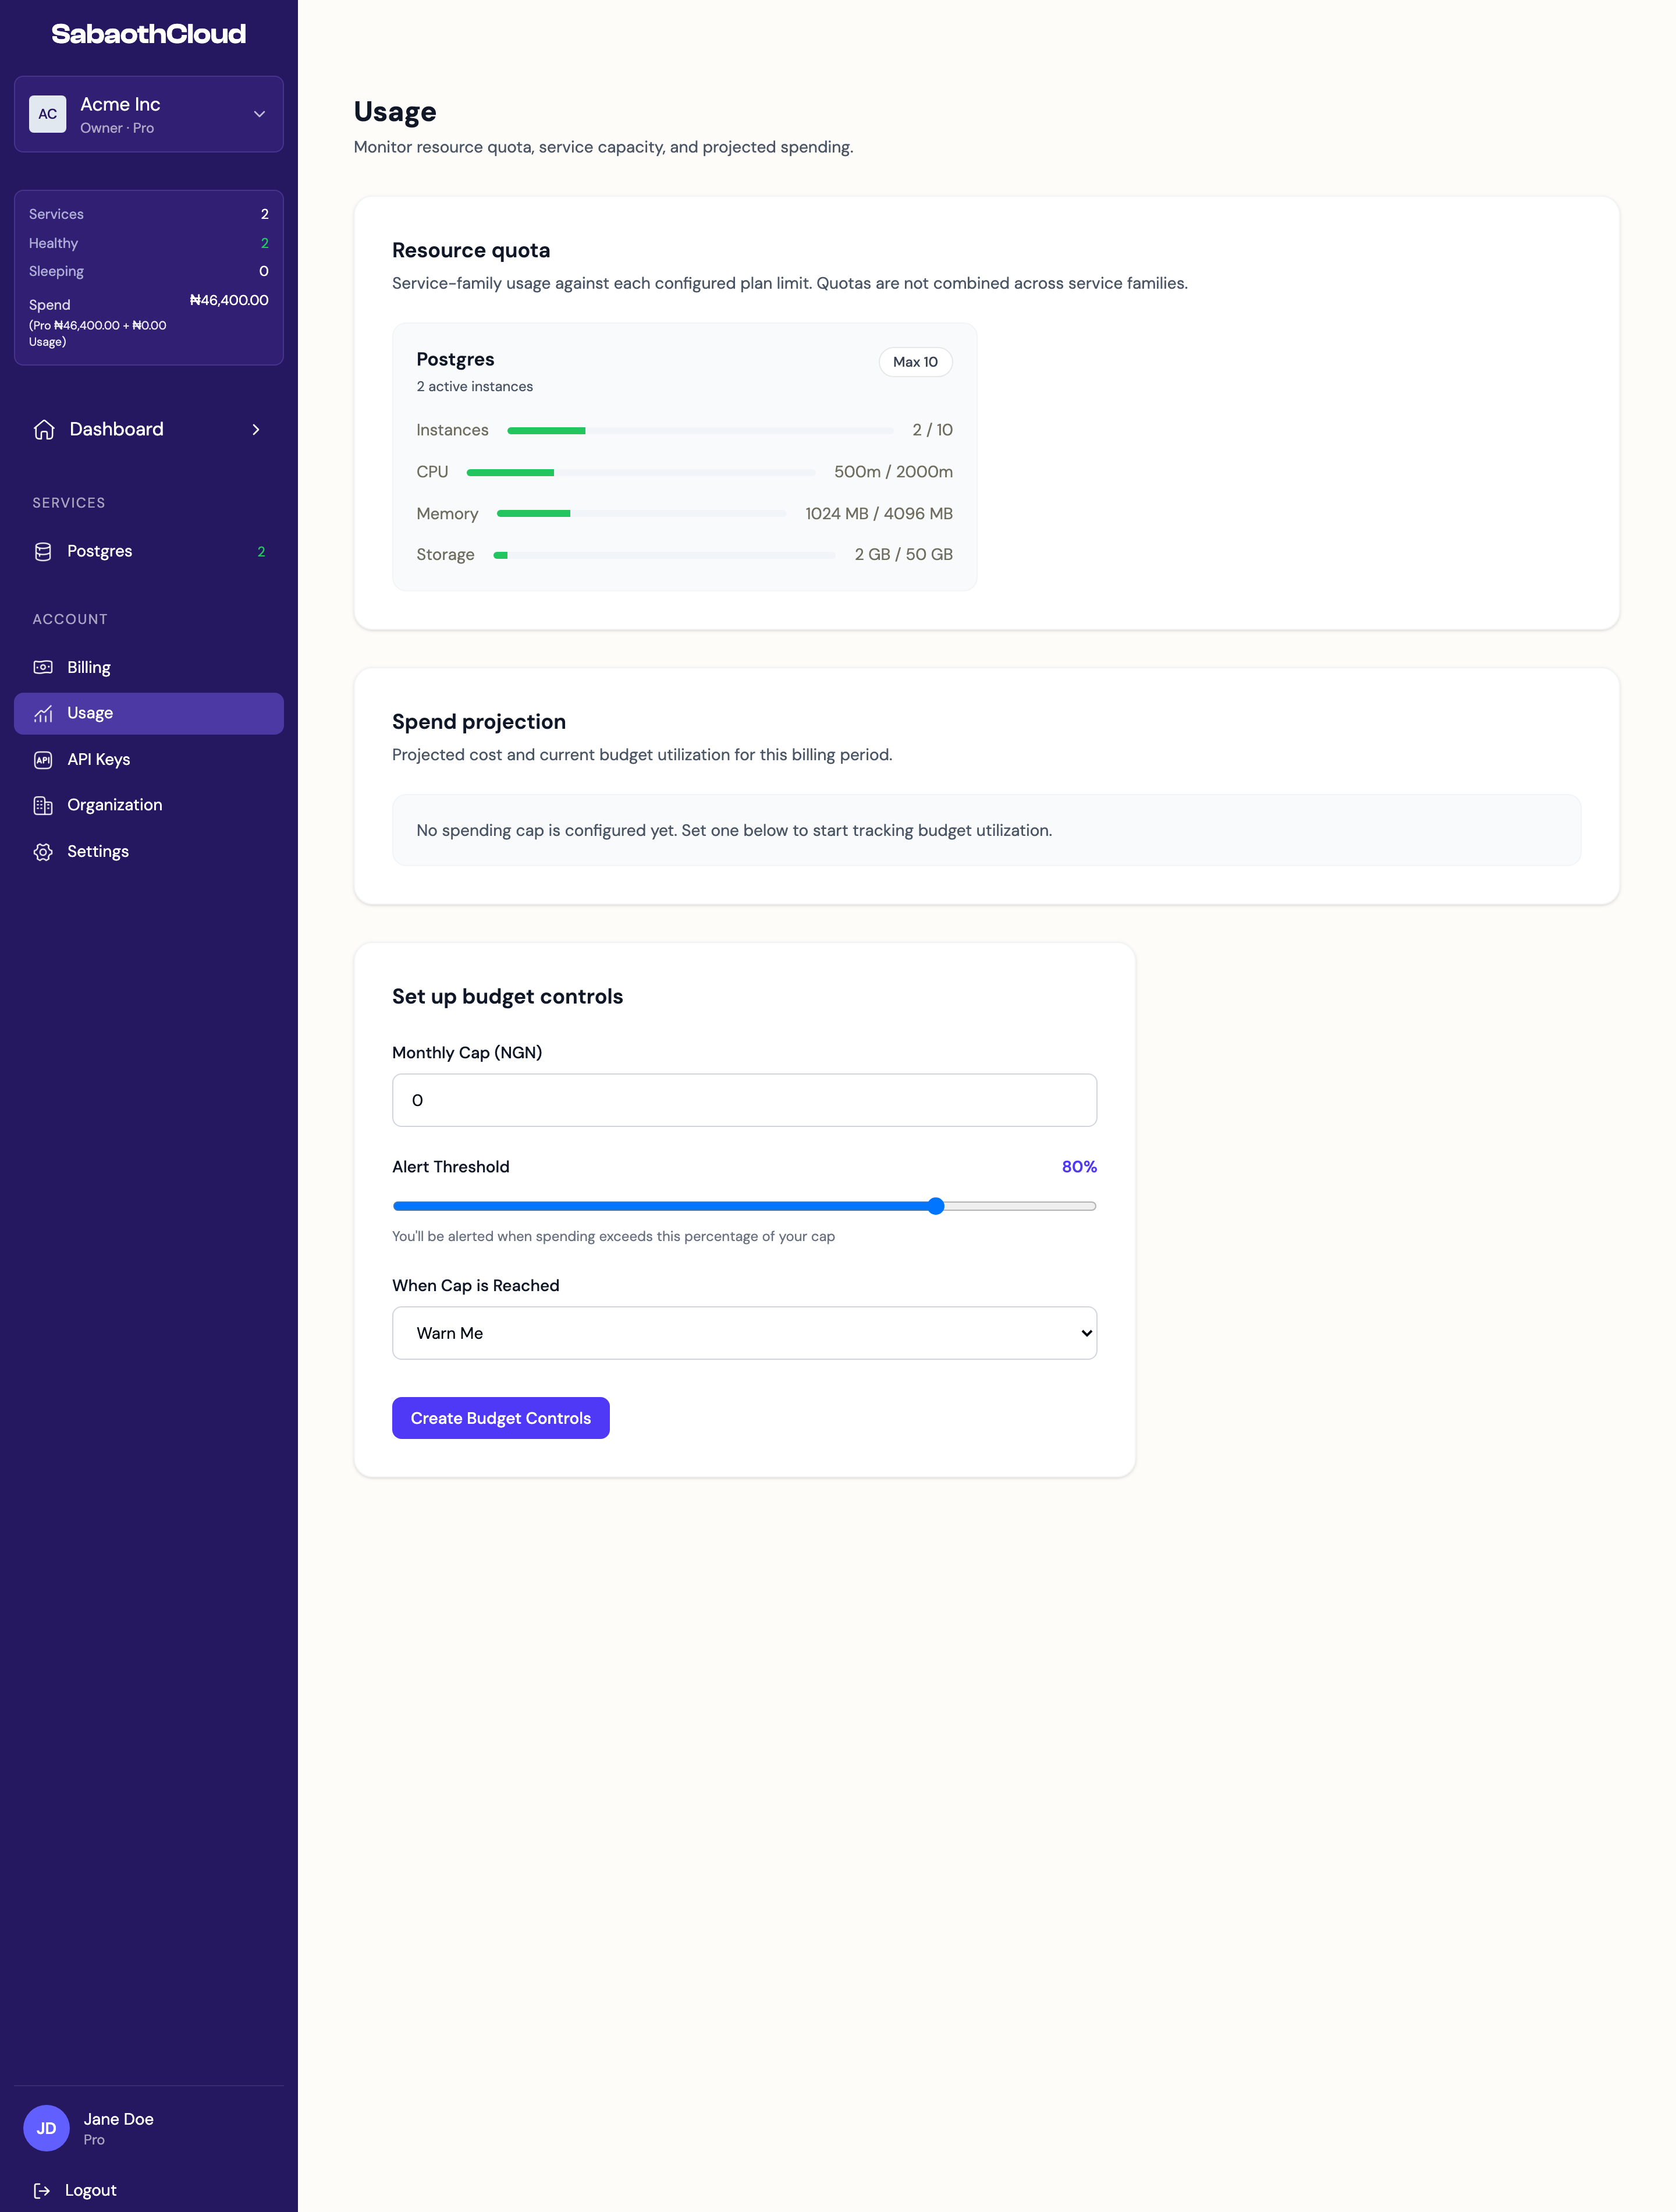
Task: Open the Settings page
Action: 149,852
